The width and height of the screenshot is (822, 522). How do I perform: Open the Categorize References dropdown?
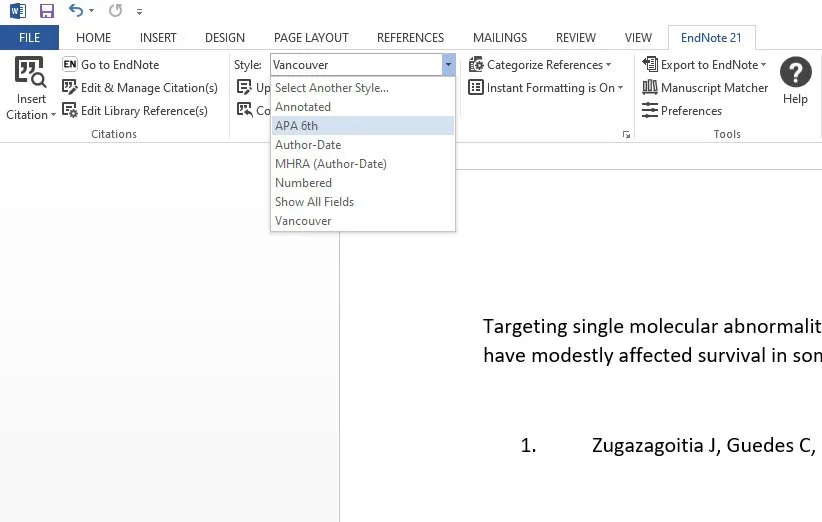click(540, 65)
